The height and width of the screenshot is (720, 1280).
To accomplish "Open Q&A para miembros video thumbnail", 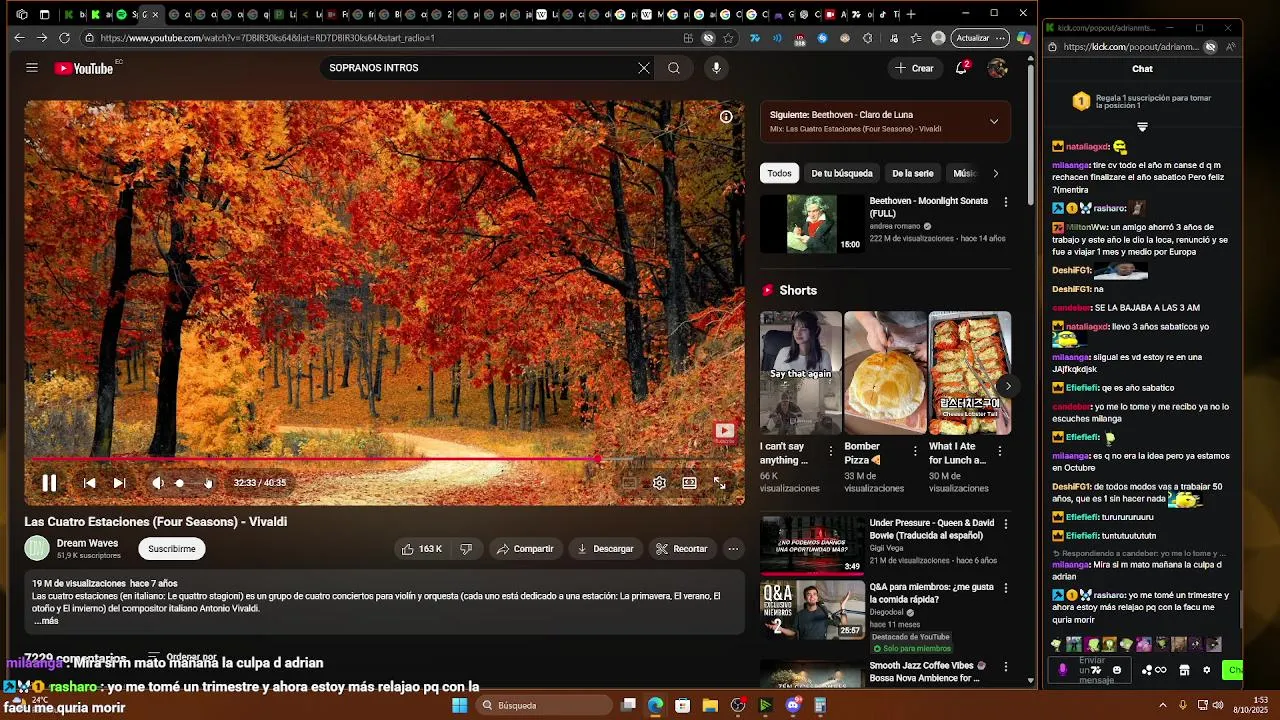I will (x=812, y=609).
